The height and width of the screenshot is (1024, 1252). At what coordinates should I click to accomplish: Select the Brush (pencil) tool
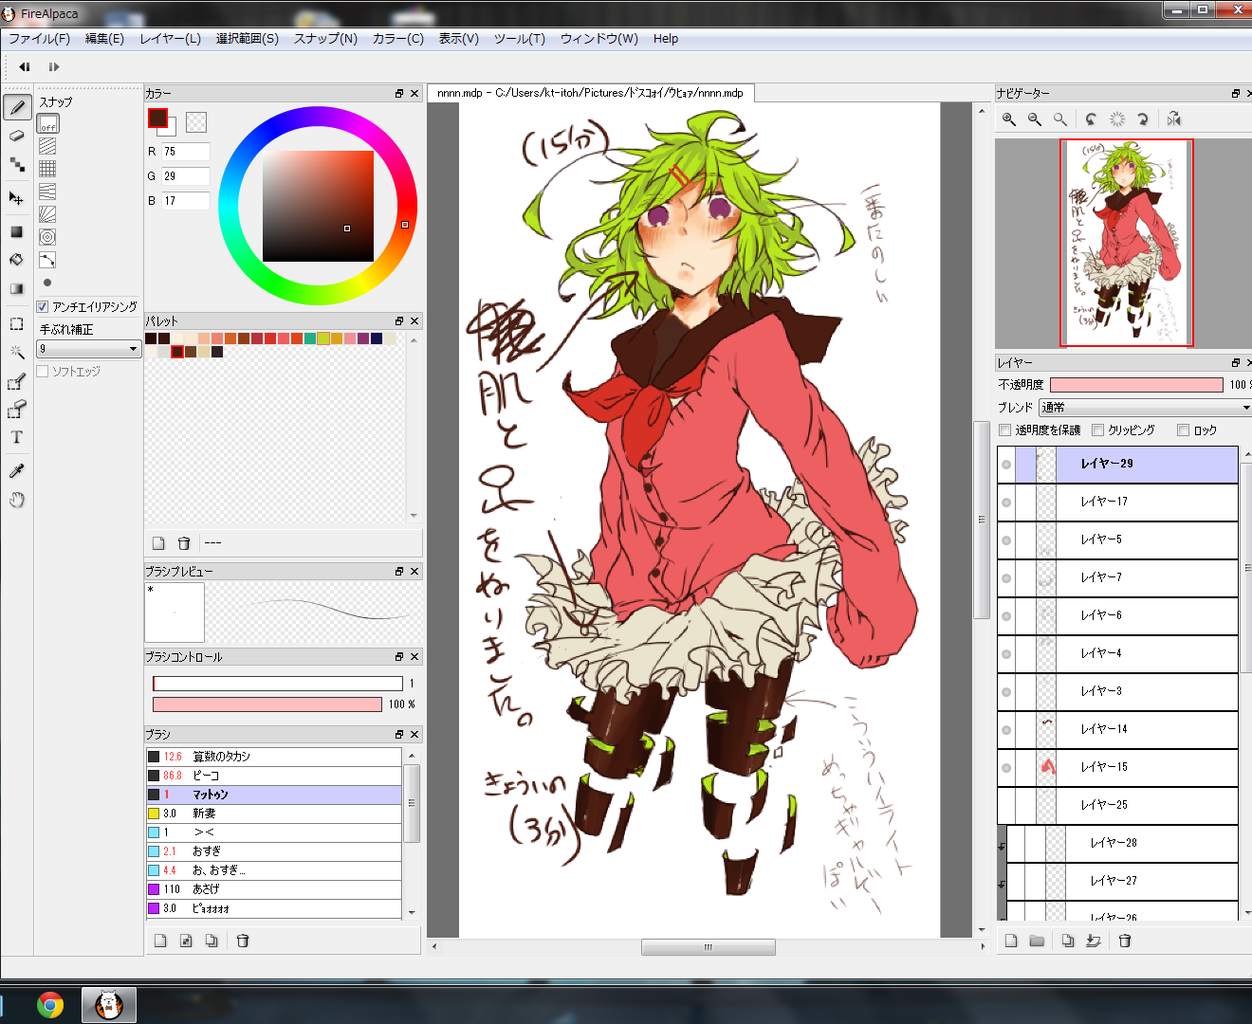point(17,107)
